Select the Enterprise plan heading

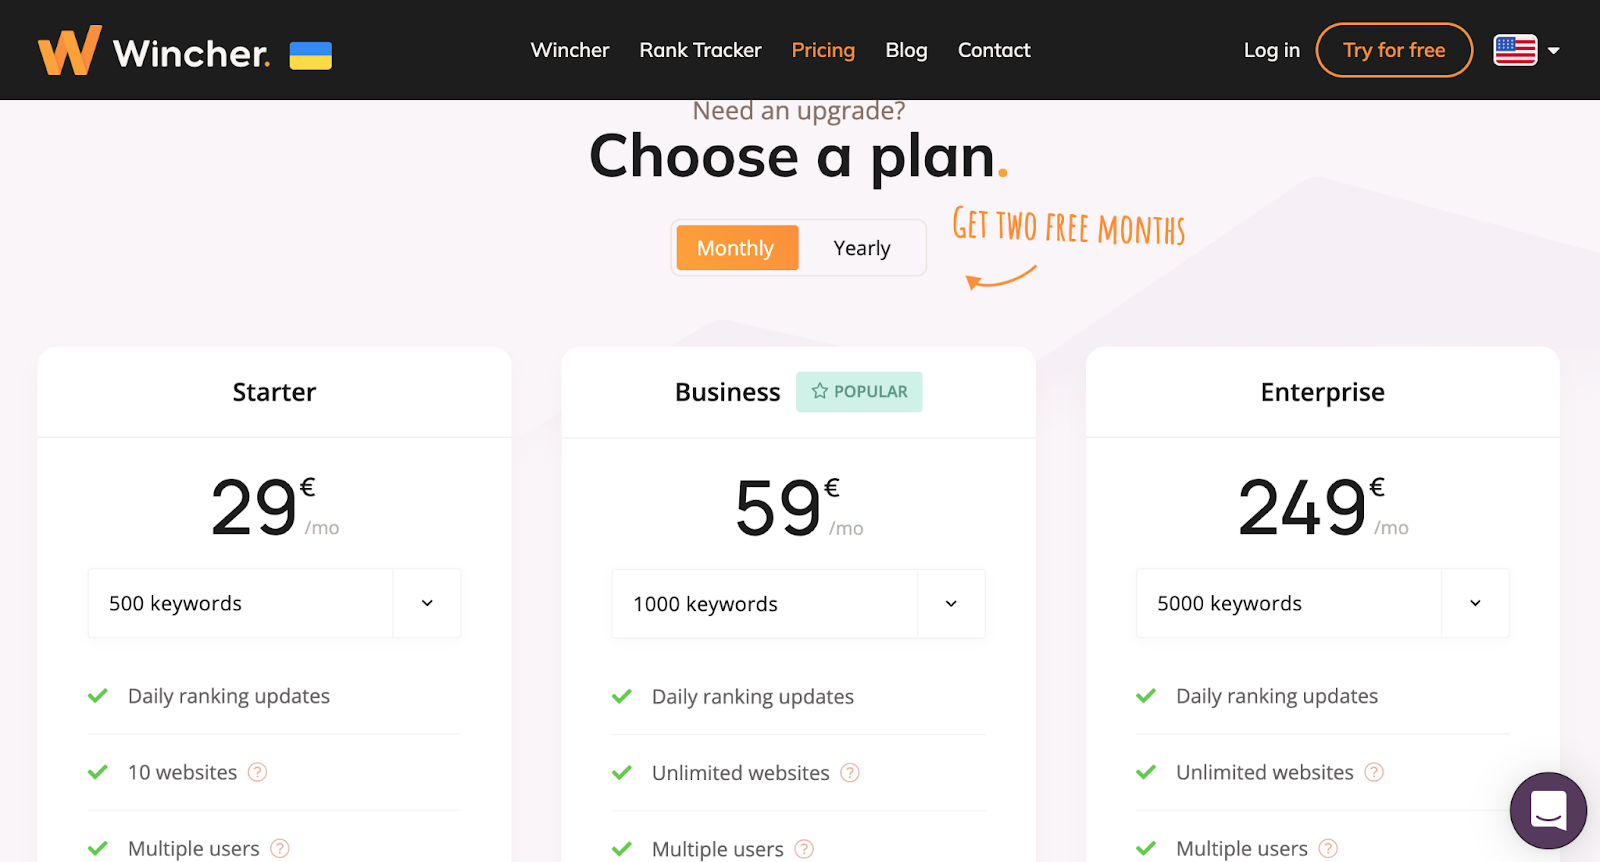pos(1322,392)
